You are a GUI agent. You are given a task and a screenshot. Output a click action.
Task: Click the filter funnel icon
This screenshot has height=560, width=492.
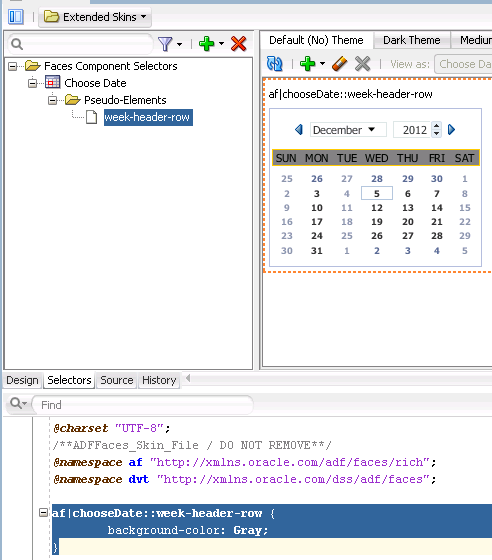(x=165, y=44)
